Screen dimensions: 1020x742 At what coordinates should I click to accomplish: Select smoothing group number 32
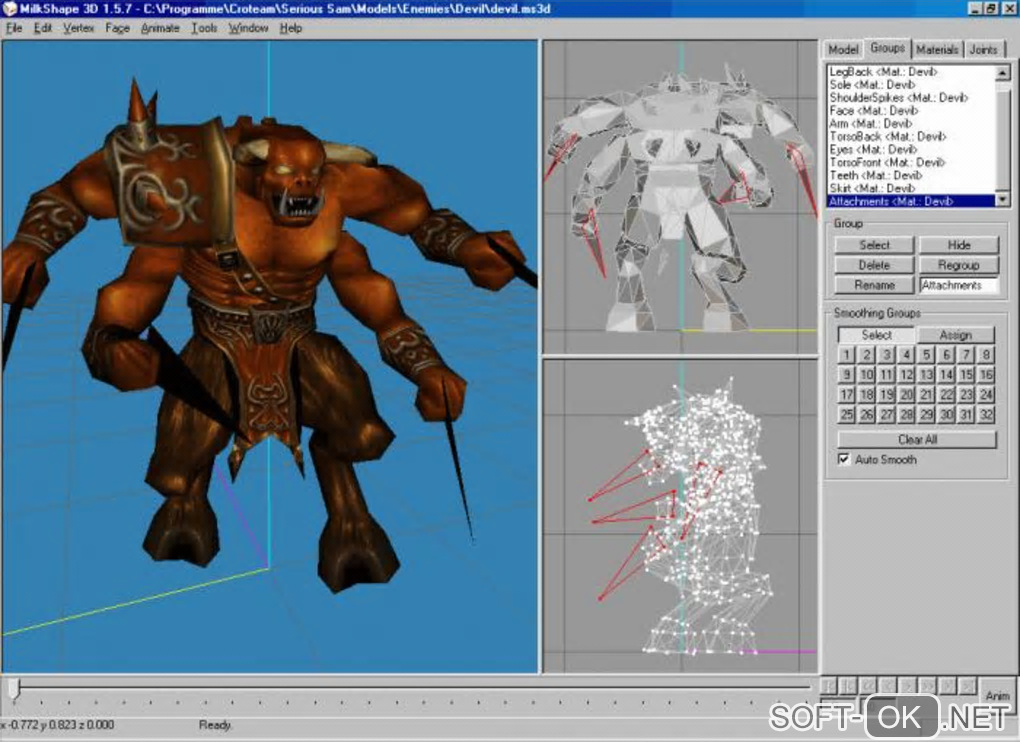tap(987, 414)
